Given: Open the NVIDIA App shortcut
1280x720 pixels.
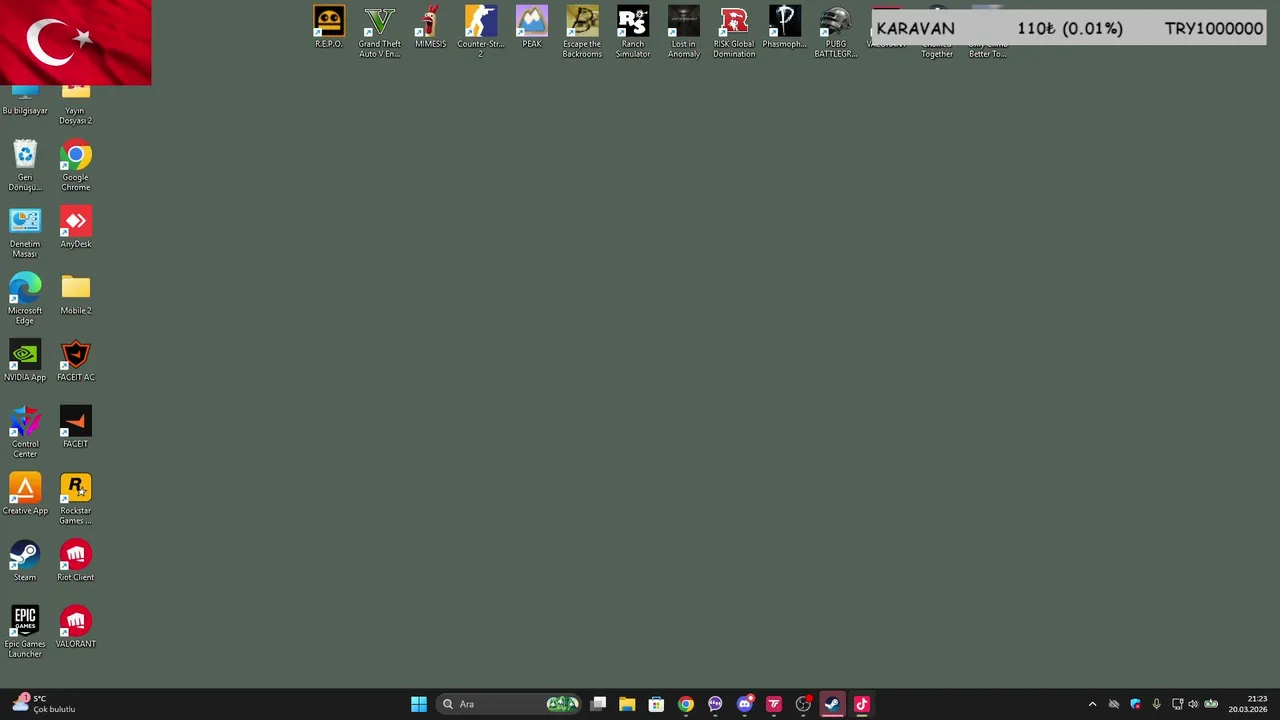Looking at the screenshot, I should (x=25, y=361).
